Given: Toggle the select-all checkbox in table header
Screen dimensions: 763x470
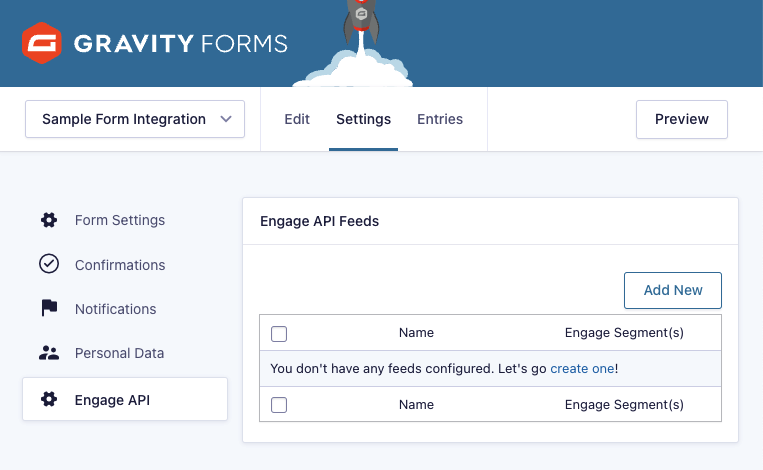Looking at the screenshot, I should 279,334.
